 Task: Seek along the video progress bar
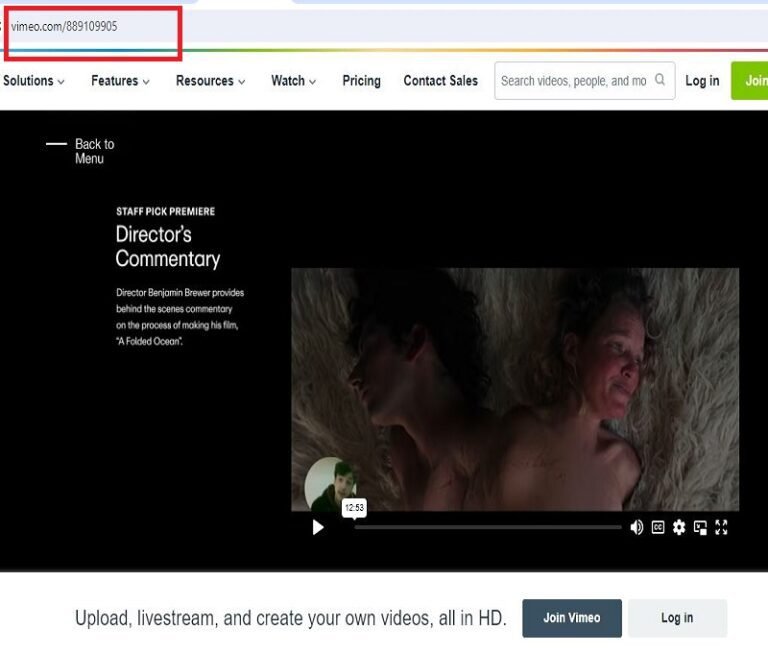tap(488, 527)
